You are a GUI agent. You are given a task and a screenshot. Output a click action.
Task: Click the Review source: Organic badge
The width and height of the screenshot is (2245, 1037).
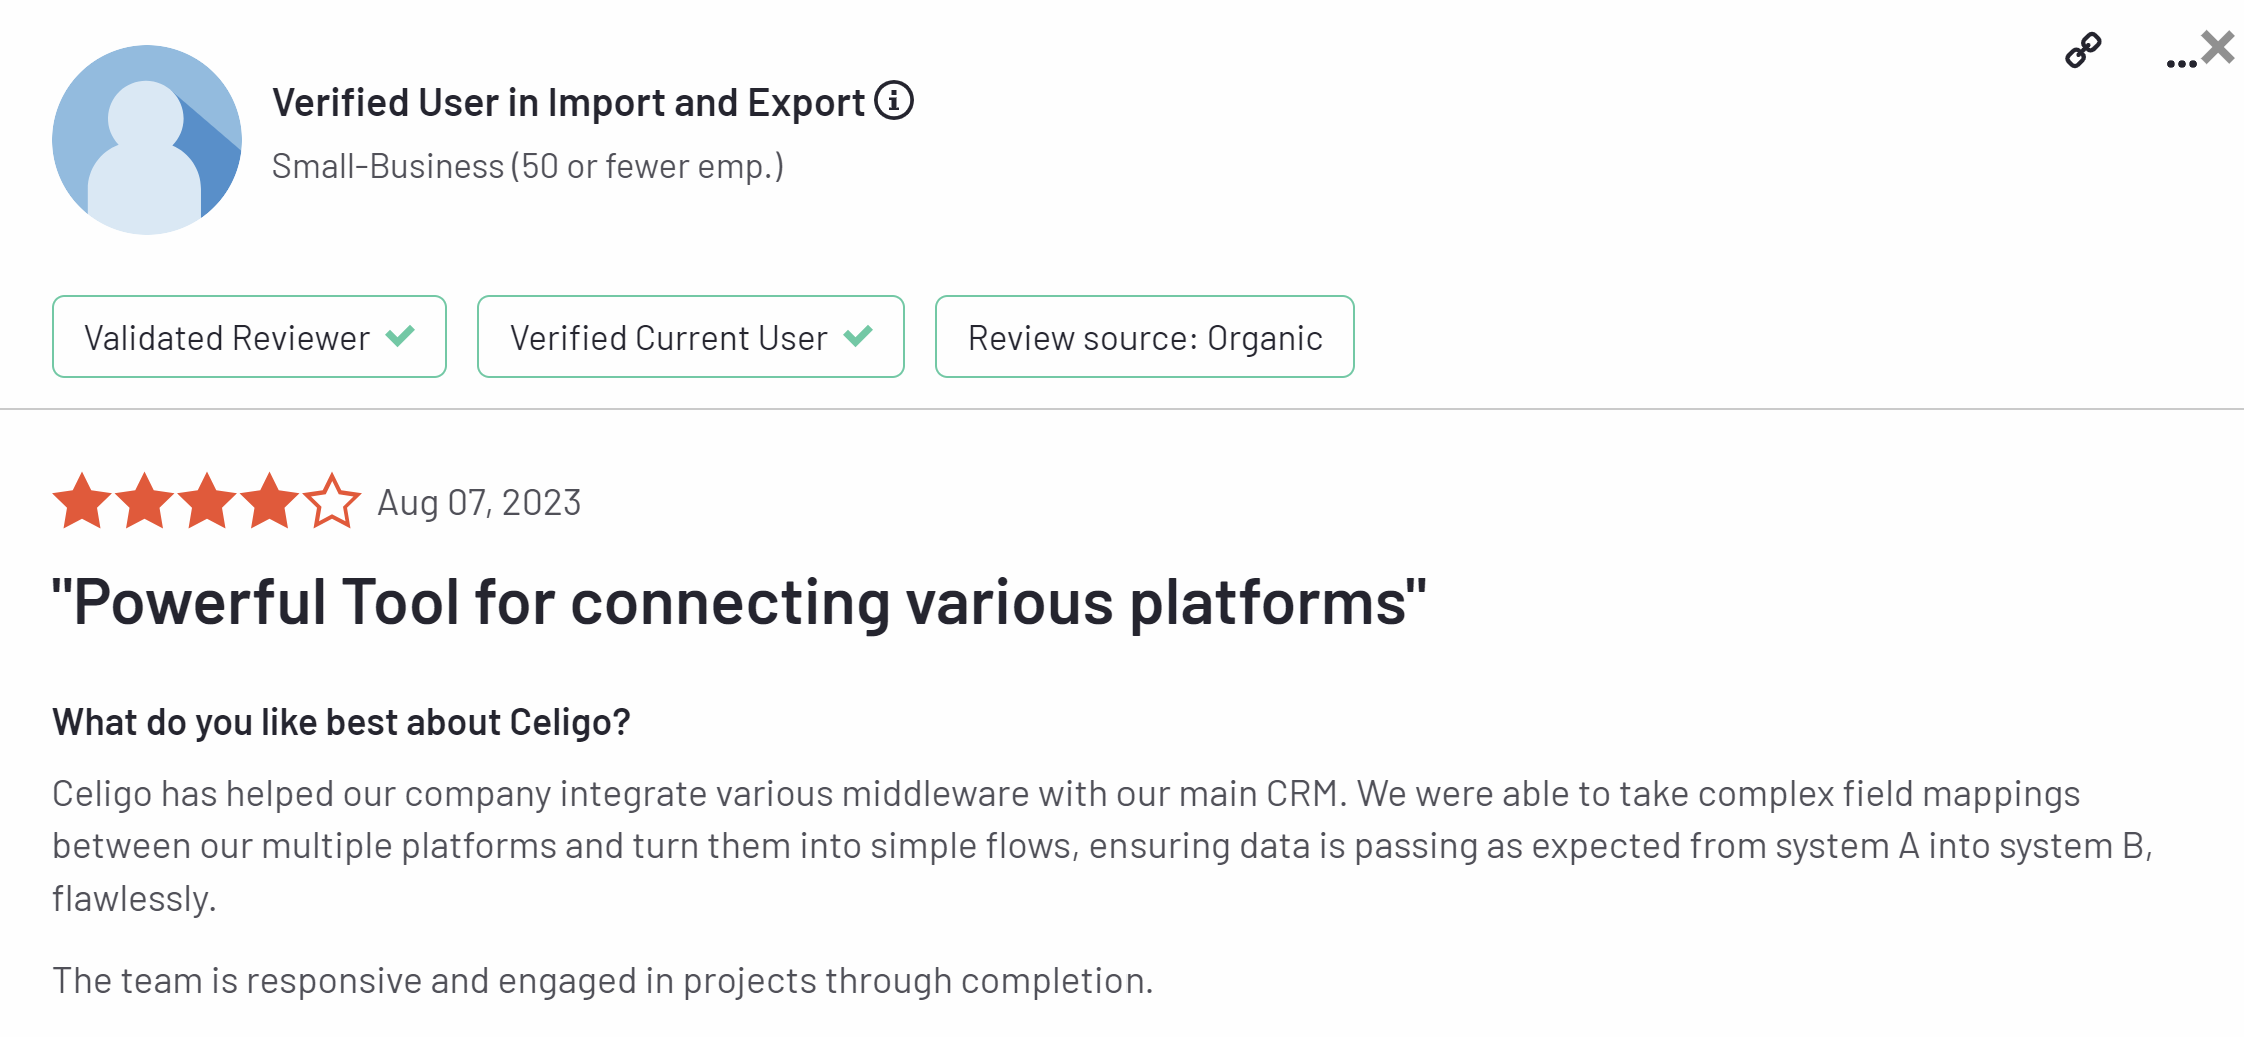tap(1143, 337)
